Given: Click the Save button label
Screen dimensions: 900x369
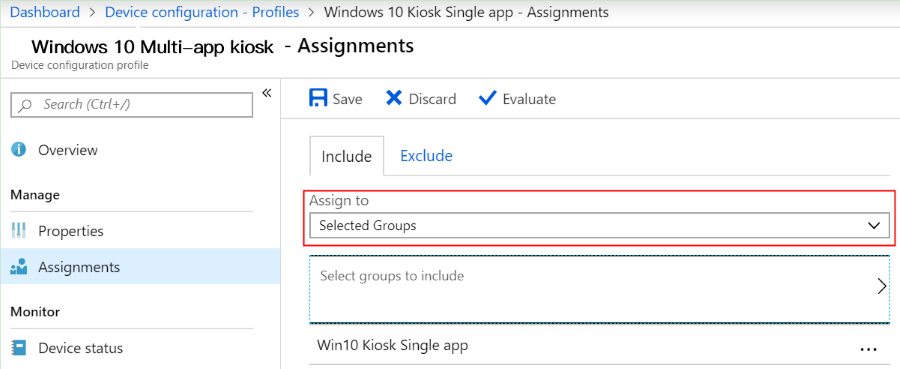Looking at the screenshot, I should click(x=347, y=99).
